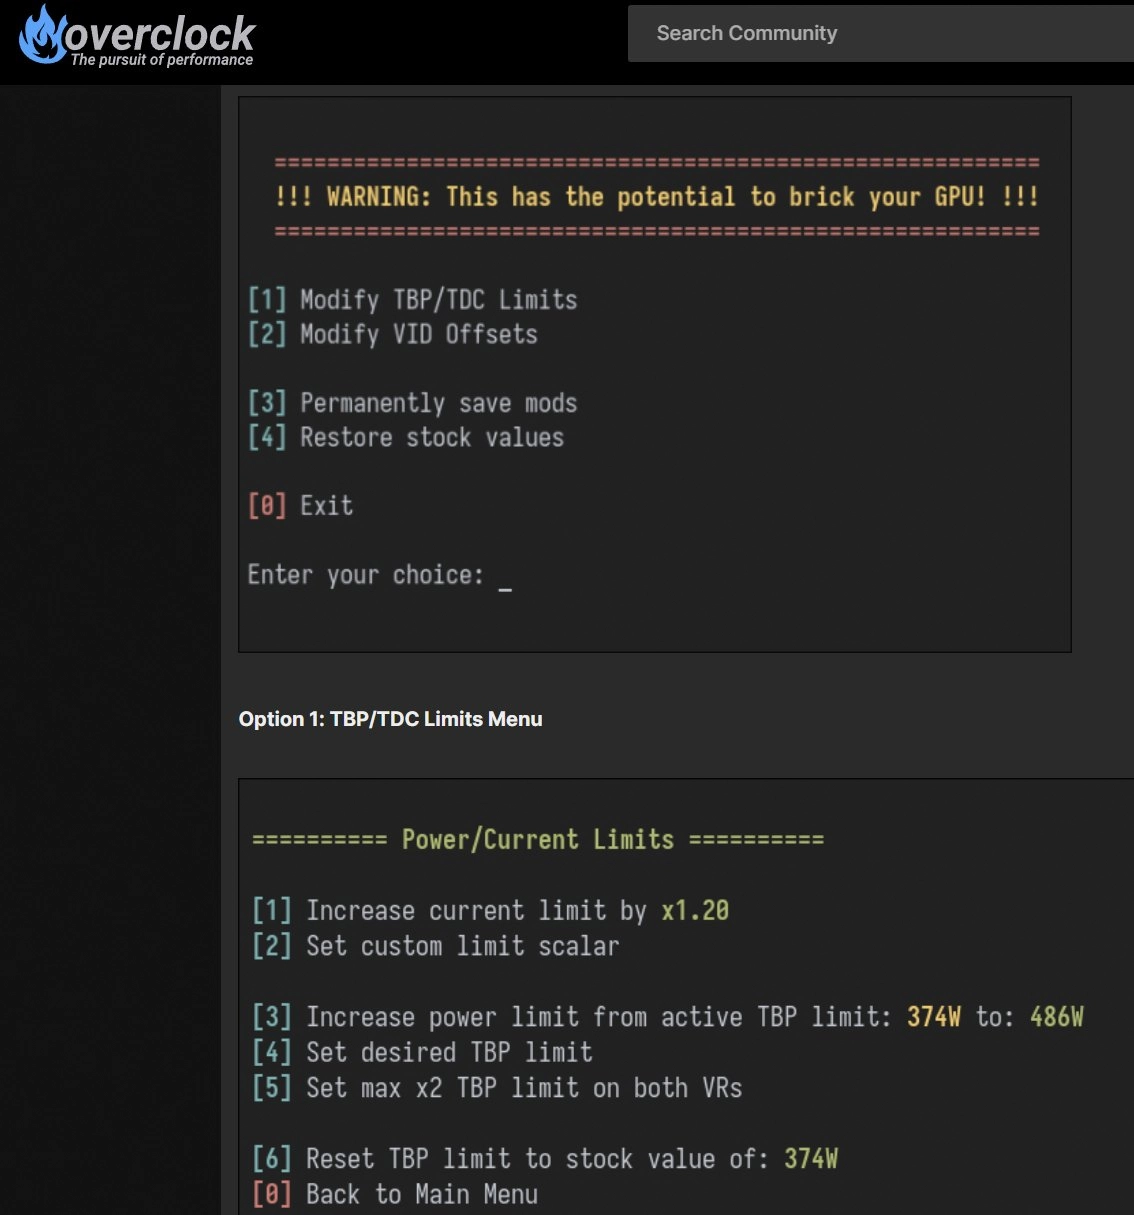Click the 'Enter your choice:' prompt
1134x1215 pixels.
point(365,575)
